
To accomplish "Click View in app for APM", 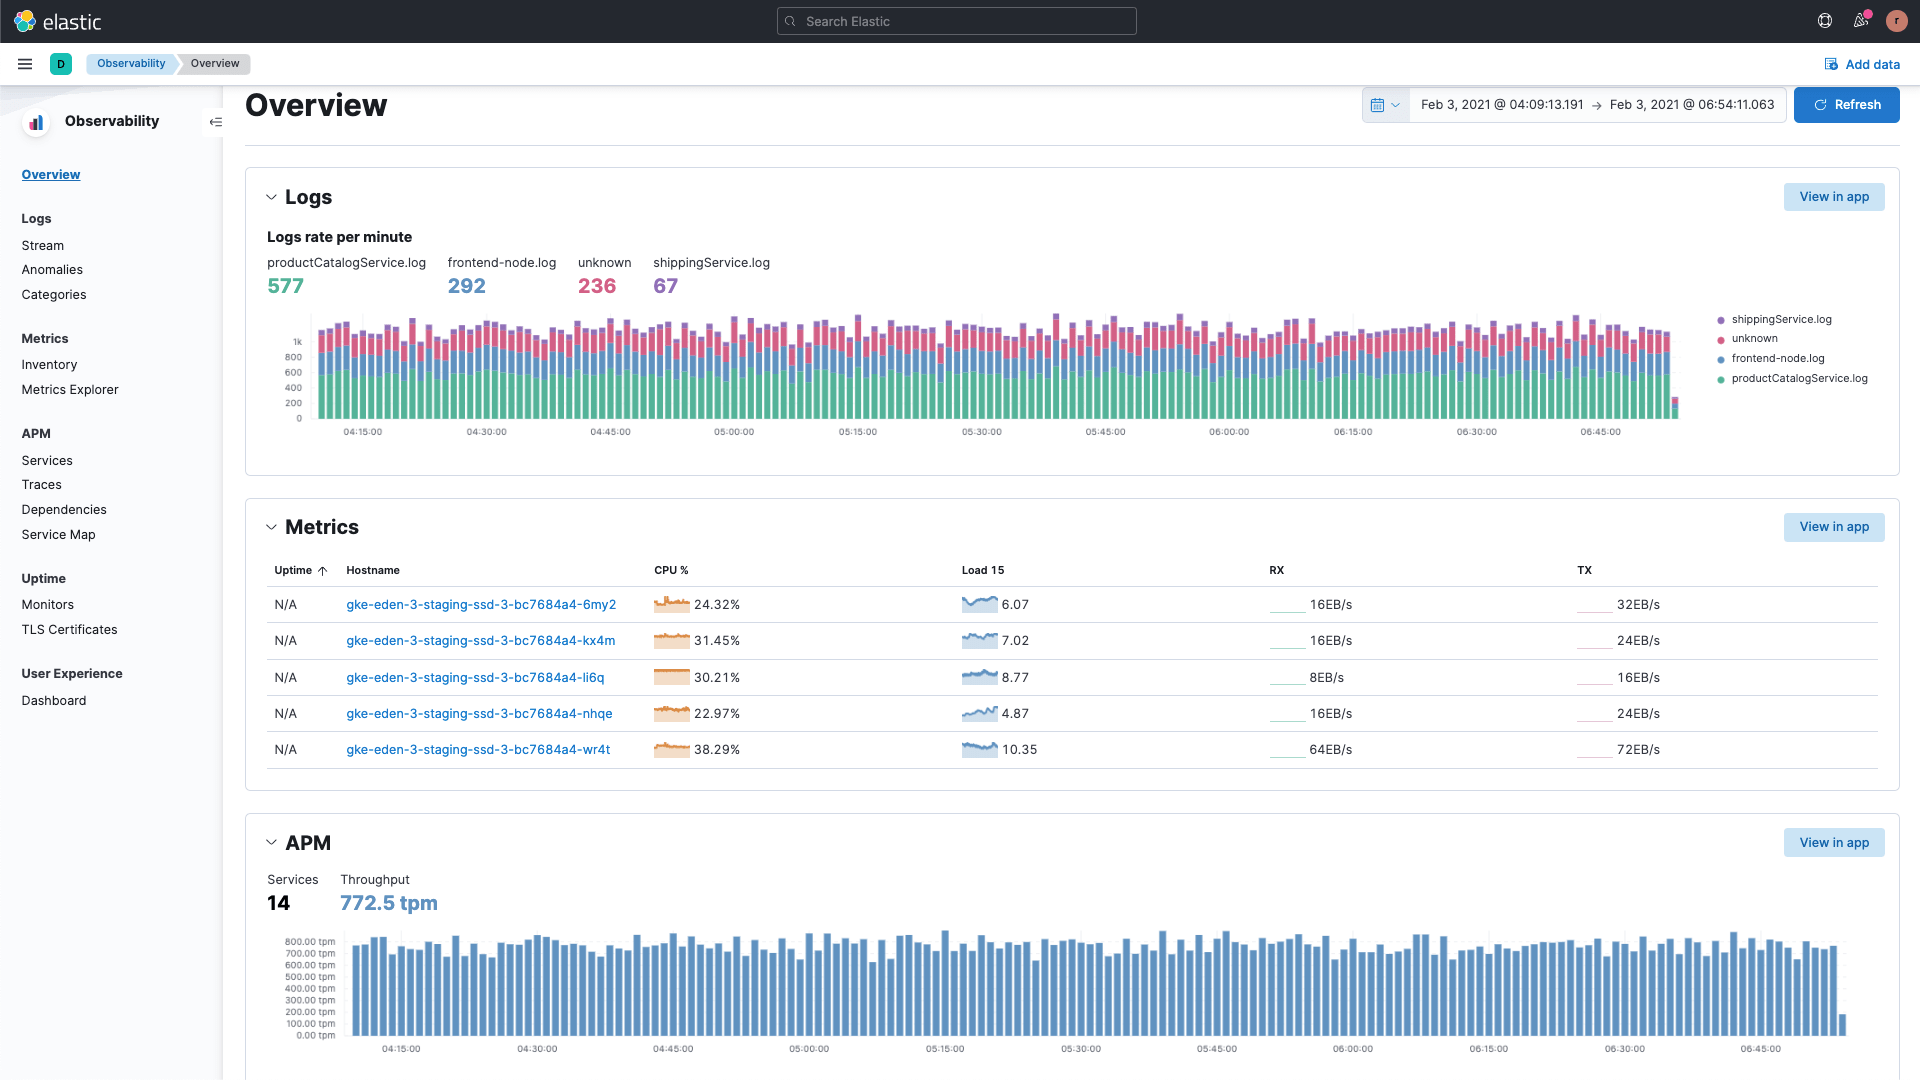I will [1833, 843].
